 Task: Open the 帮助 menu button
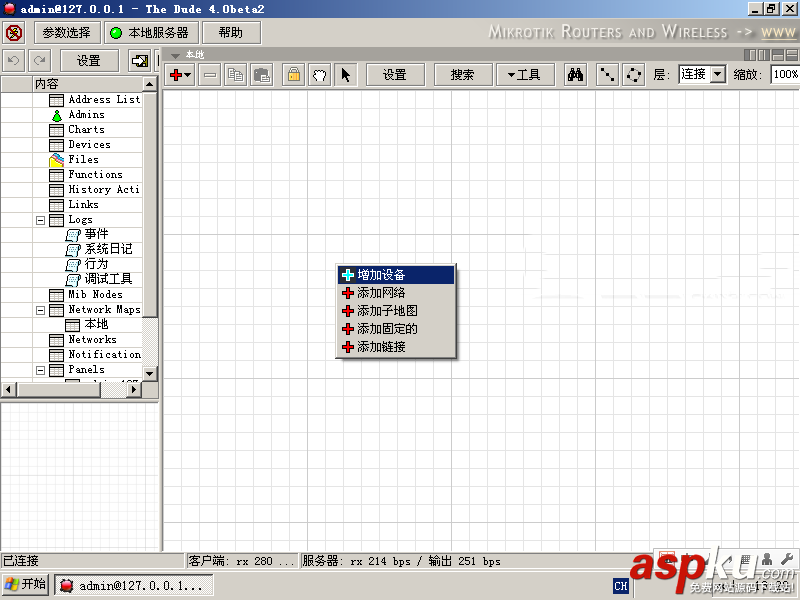point(232,33)
